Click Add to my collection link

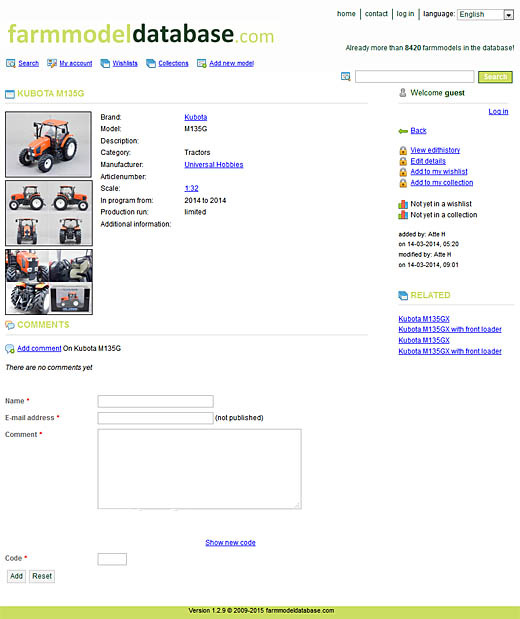442,183
